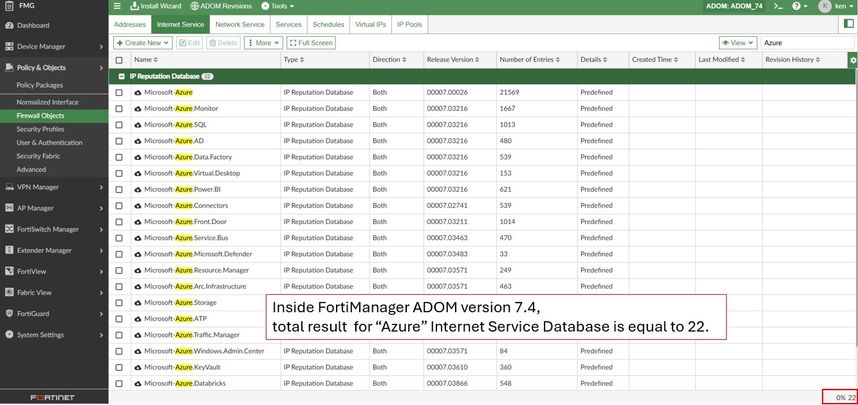Switch to the Network Service tab
The height and width of the screenshot is (405, 858).
click(240, 23)
